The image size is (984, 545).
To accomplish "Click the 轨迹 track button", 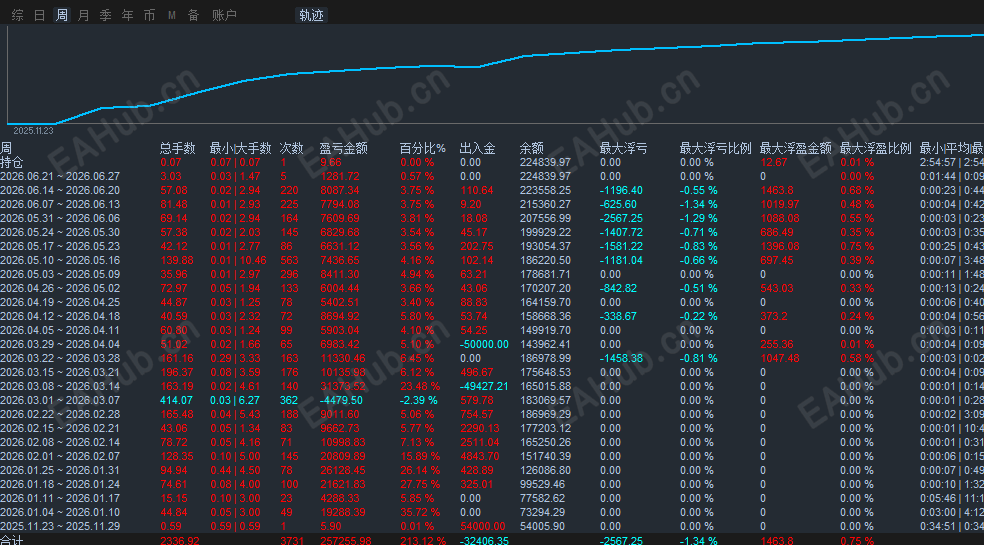I will pos(311,15).
